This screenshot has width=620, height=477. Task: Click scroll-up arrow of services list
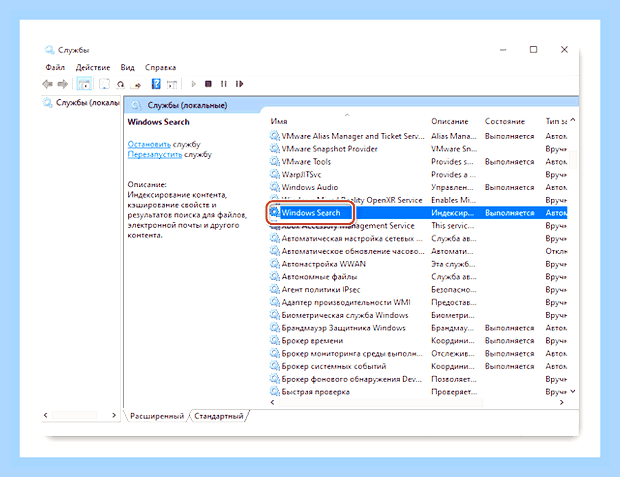point(573,120)
